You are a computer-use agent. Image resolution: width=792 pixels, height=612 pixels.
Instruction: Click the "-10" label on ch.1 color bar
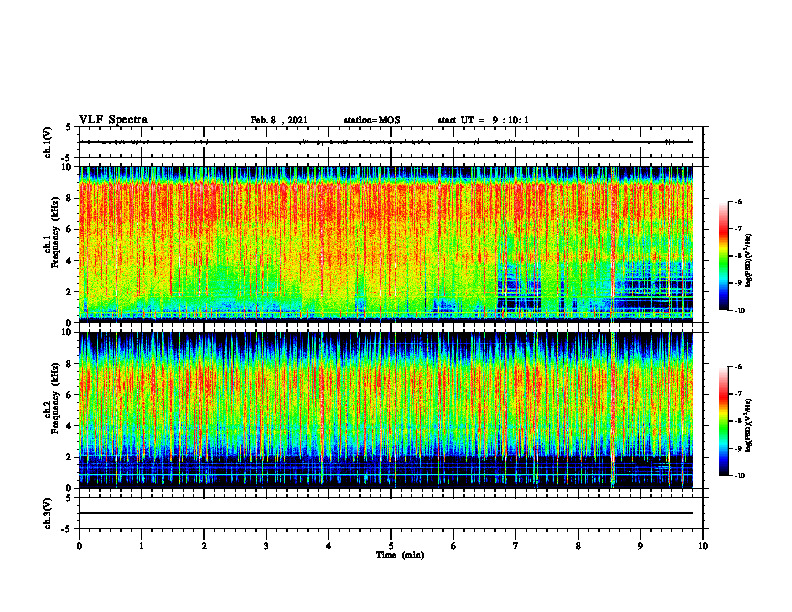click(x=739, y=311)
